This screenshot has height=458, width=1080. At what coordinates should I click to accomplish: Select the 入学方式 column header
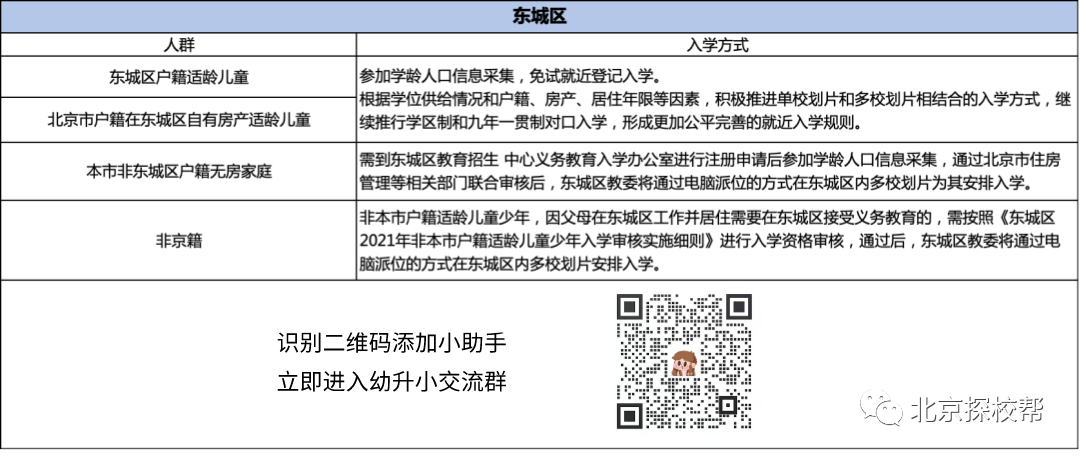[x=718, y=46]
